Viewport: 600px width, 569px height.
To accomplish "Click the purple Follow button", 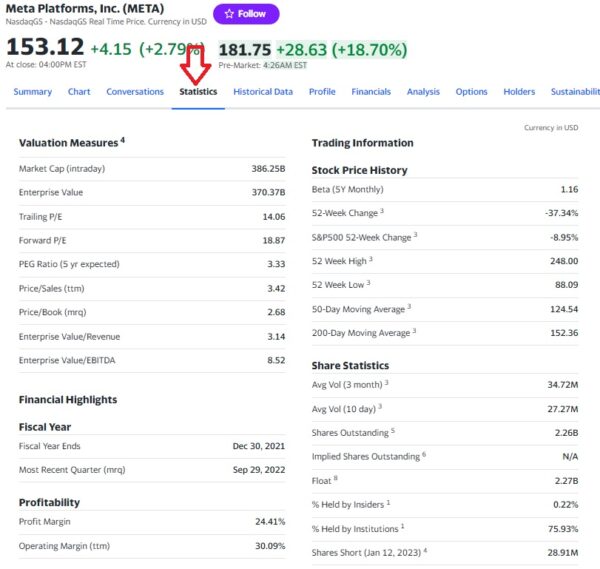I will (246, 14).
